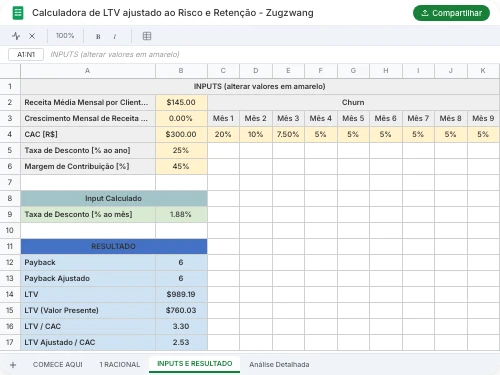500x375 pixels.
Task: Add a new sheet with plus icon
Action: pos(13,365)
